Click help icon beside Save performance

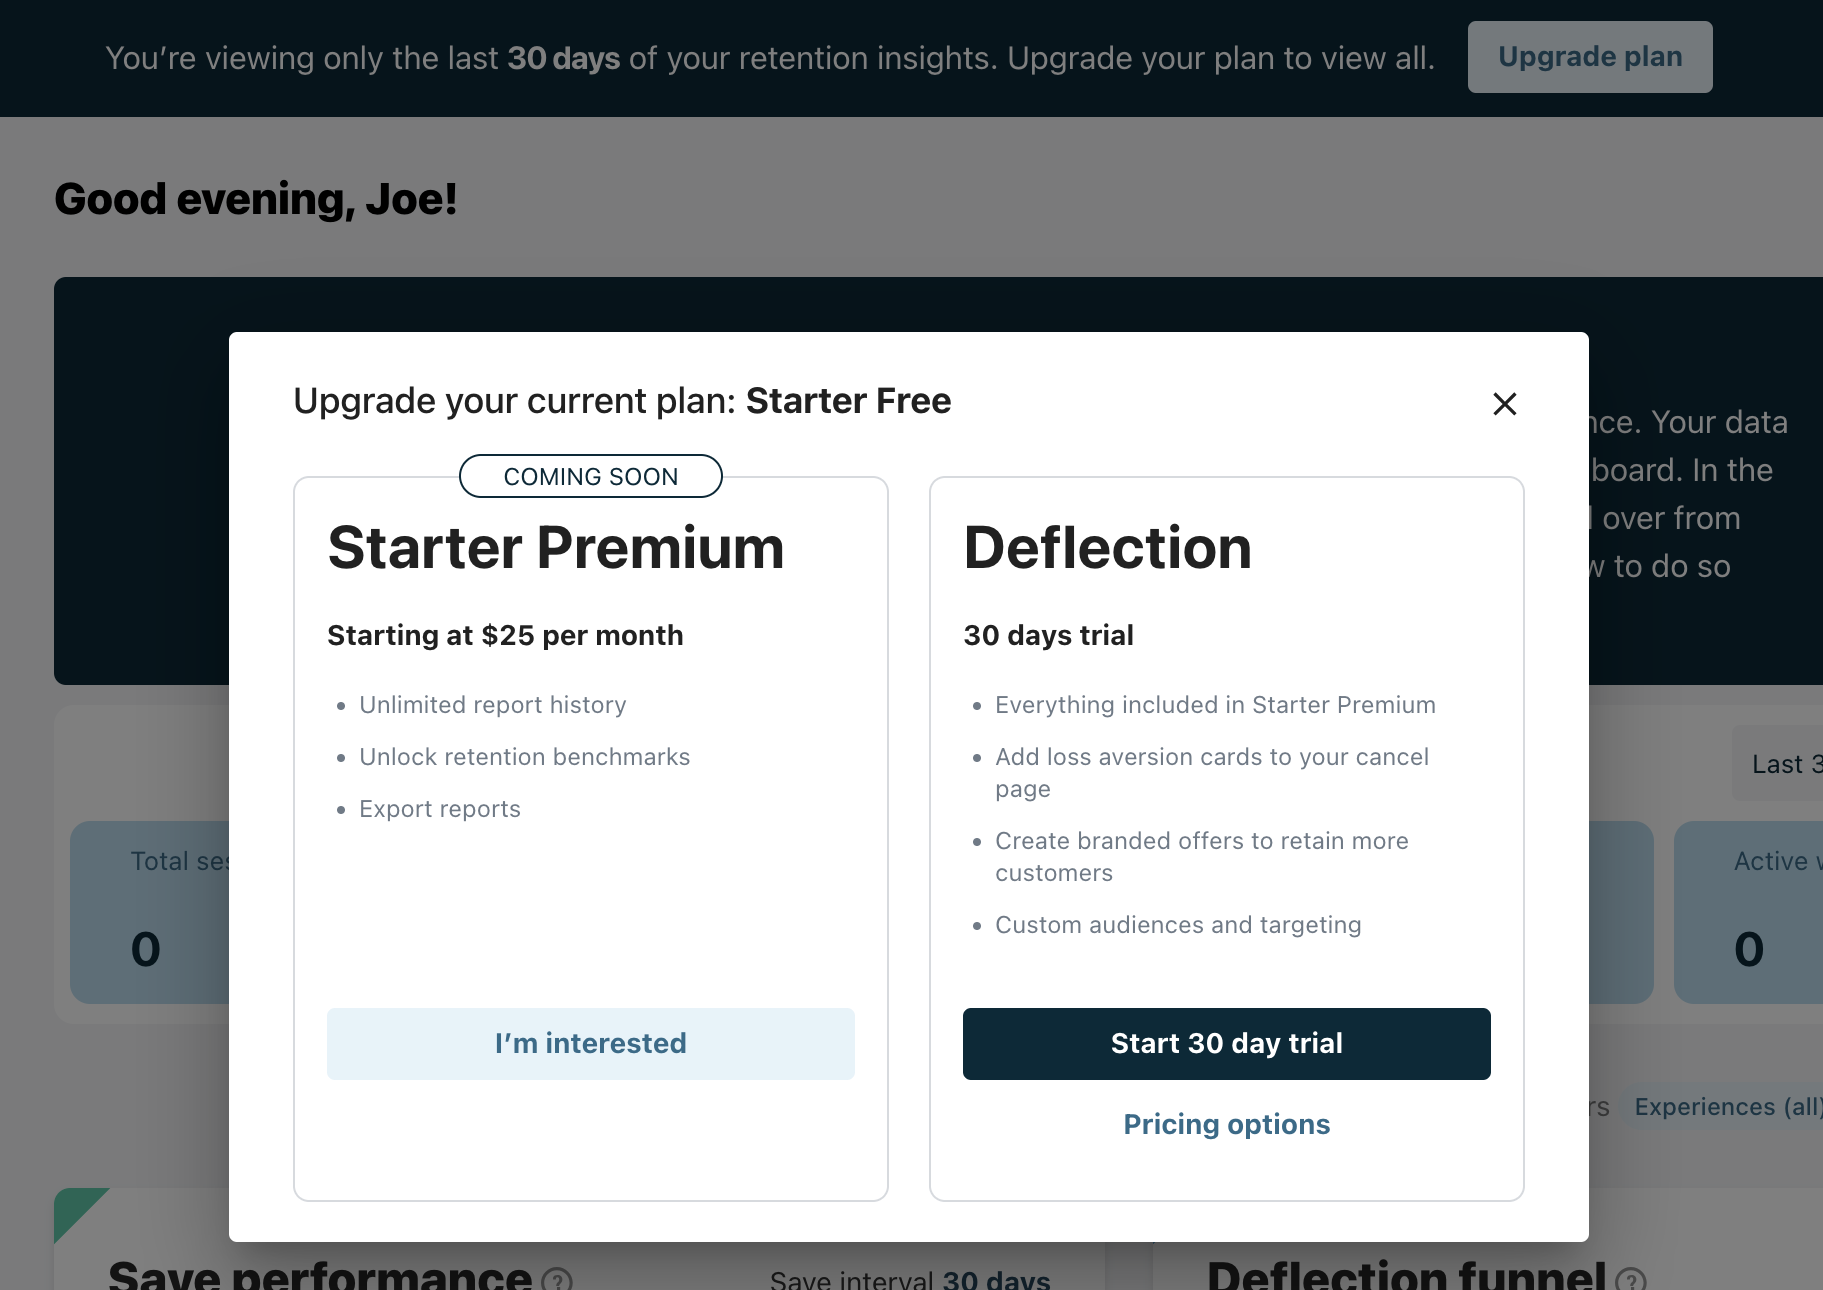(x=557, y=1279)
